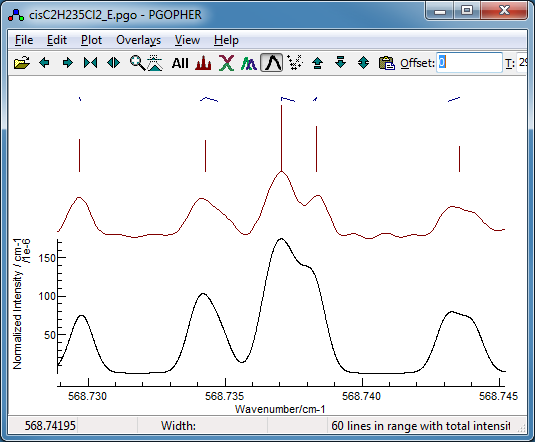The height and width of the screenshot is (442, 535).
Task: Click the All button to show full range
Action: 180,63
